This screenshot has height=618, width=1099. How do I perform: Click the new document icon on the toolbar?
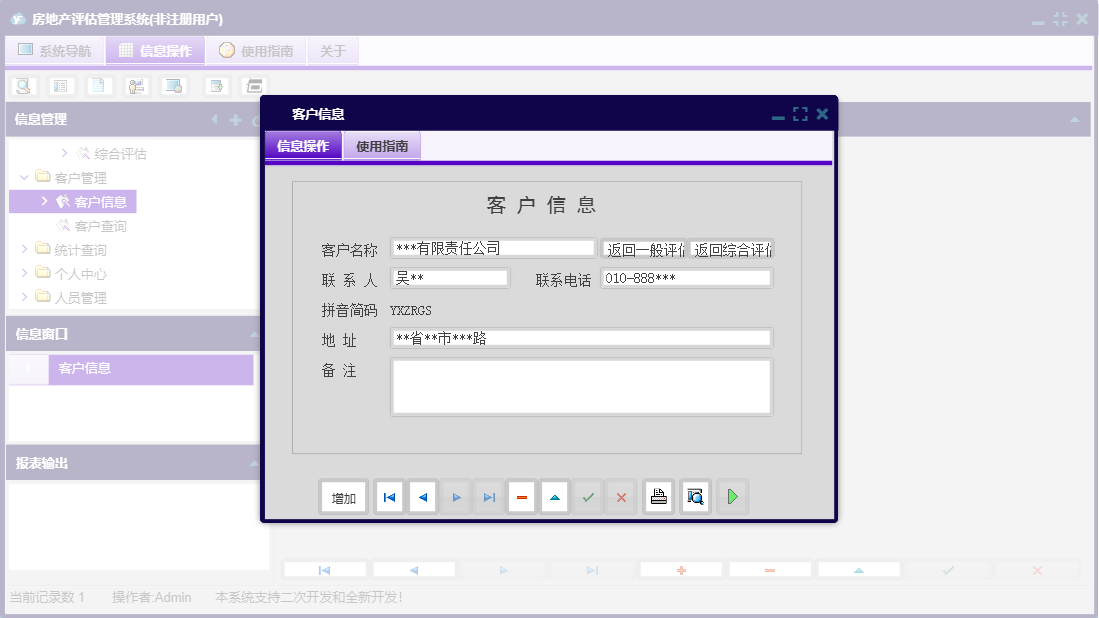[x=98, y=86]
